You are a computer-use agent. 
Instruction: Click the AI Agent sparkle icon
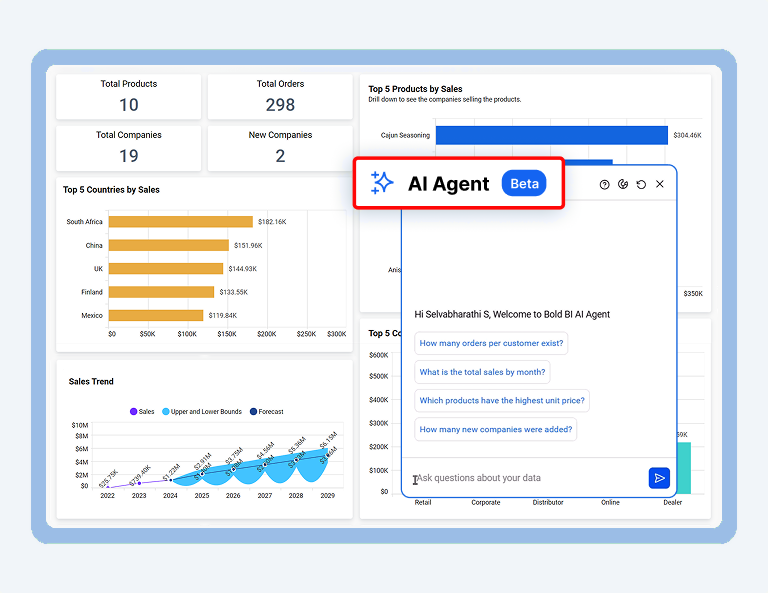[382, 183]
